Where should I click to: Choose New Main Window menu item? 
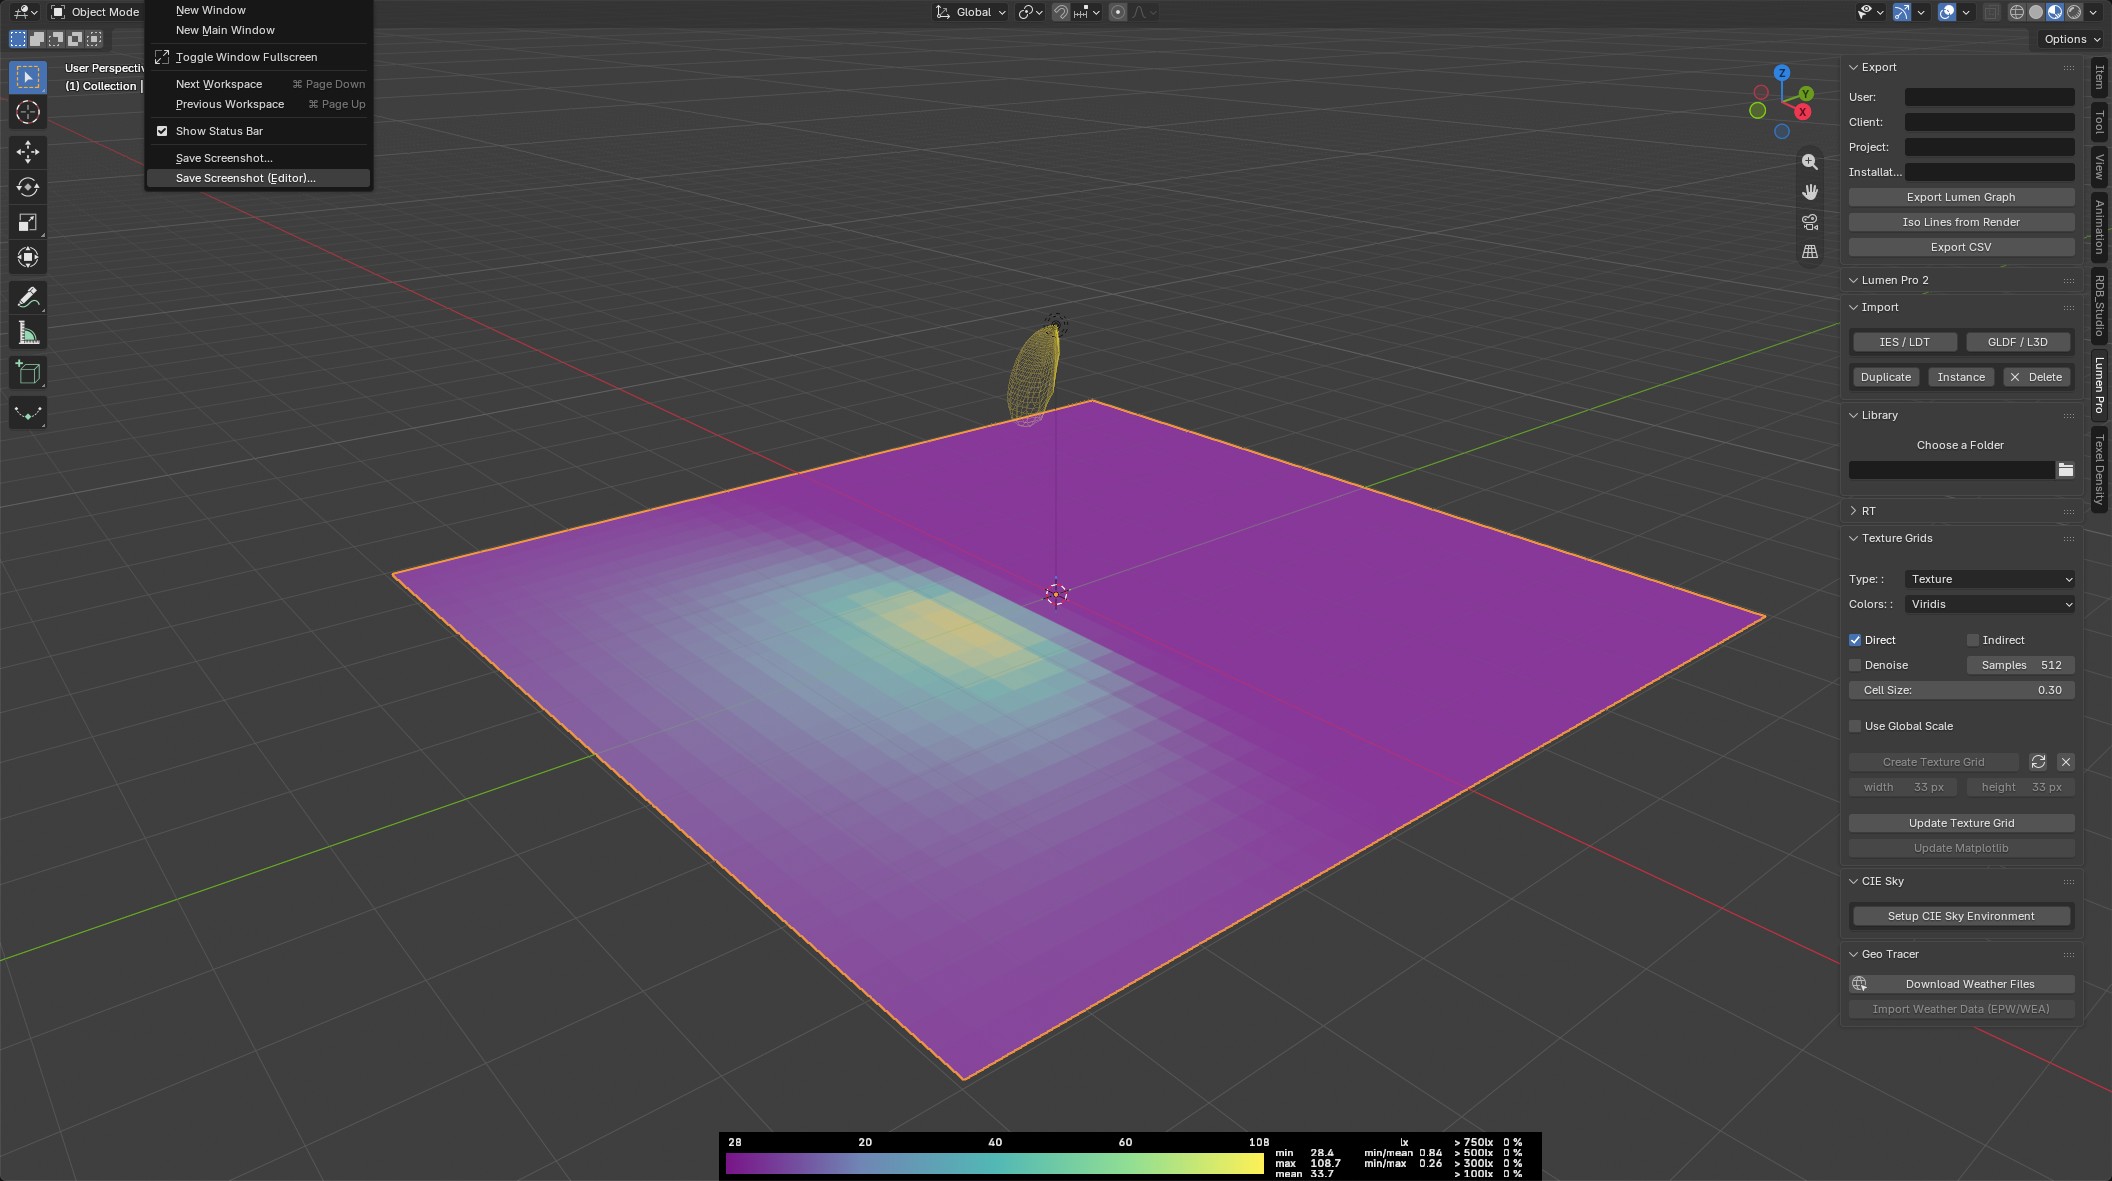tap(259, 30)
